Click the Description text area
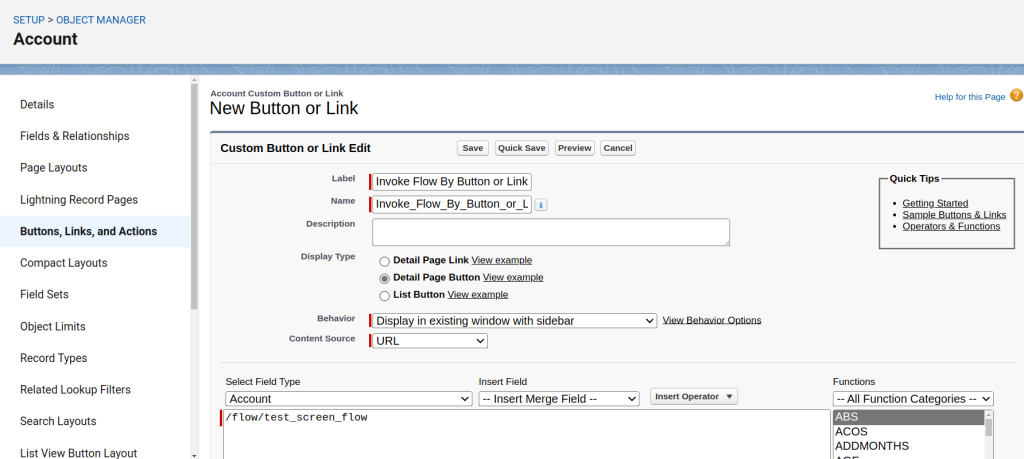Screen dimensions: 1024x459 point(551,232)
